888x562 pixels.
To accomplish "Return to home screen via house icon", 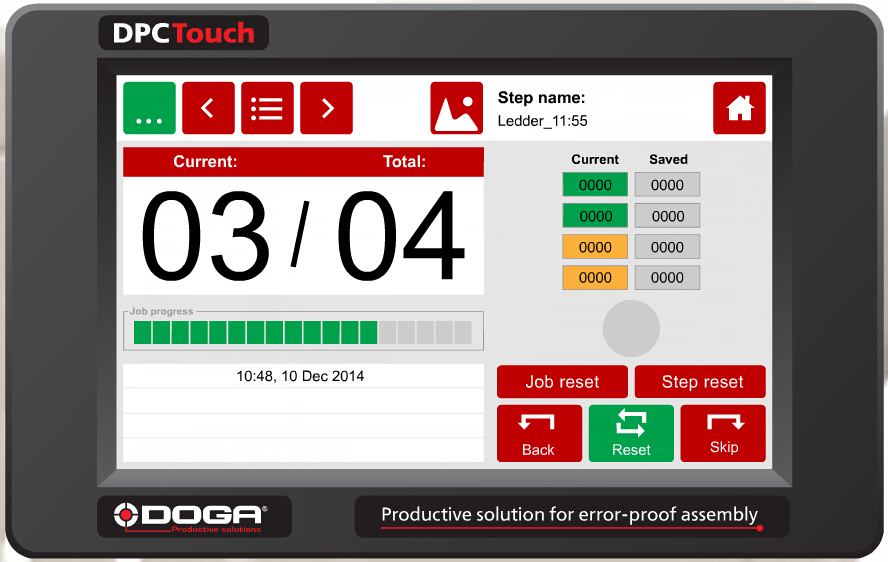I will (x=739, y=108).
